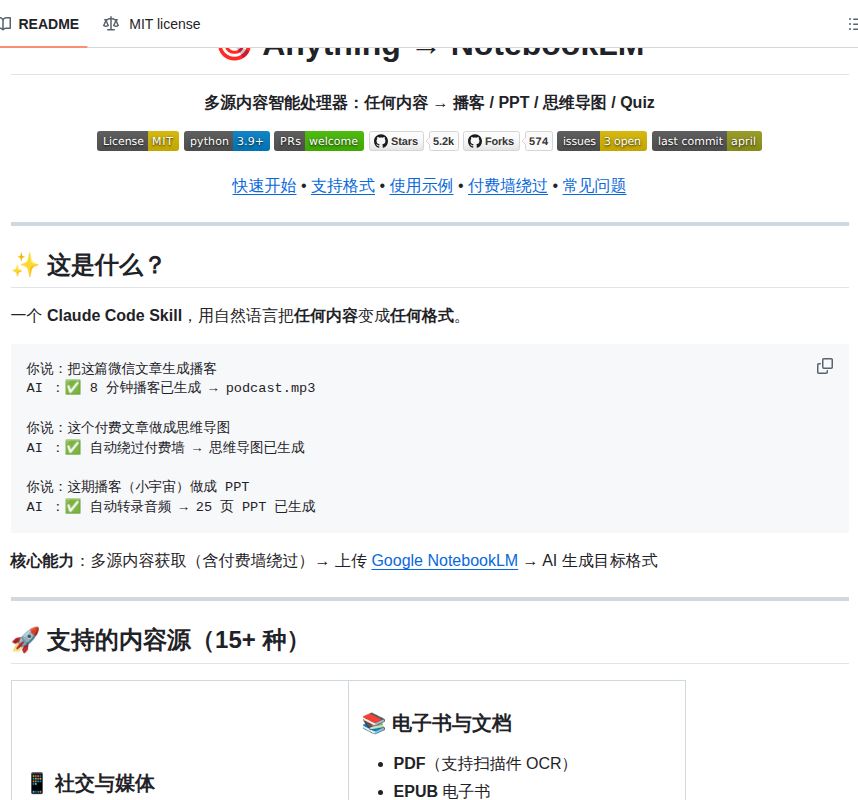Click the line 你说：这个付费文章做成思维导图

point(128,427)
